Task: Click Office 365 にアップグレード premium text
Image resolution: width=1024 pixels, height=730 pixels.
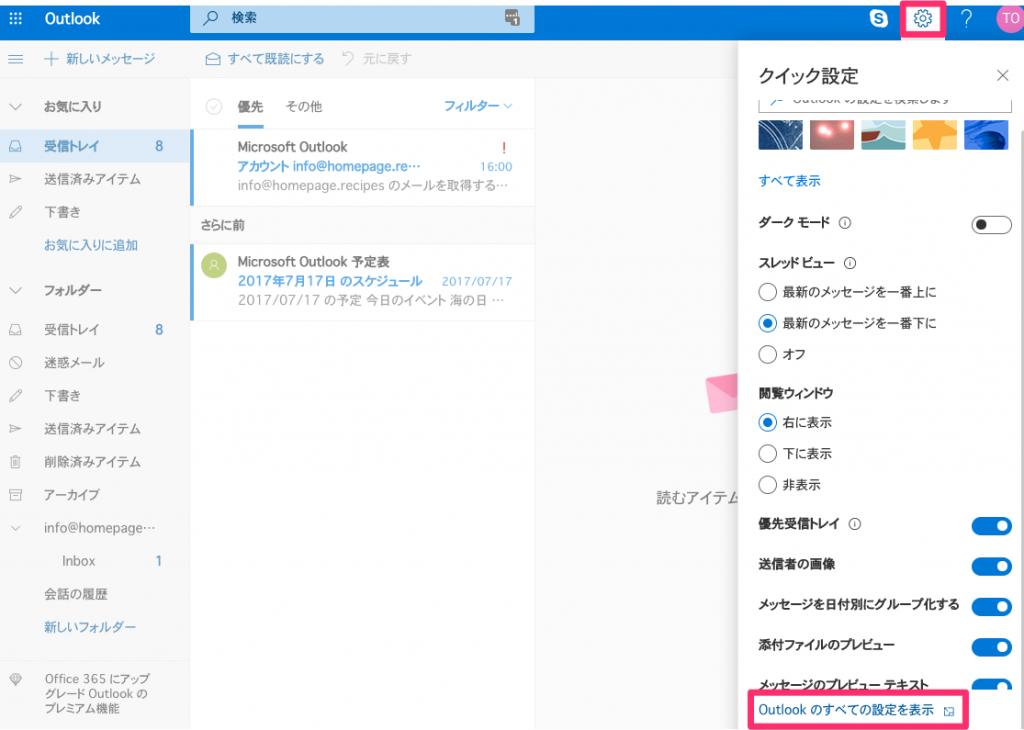Action: (97, 694)
